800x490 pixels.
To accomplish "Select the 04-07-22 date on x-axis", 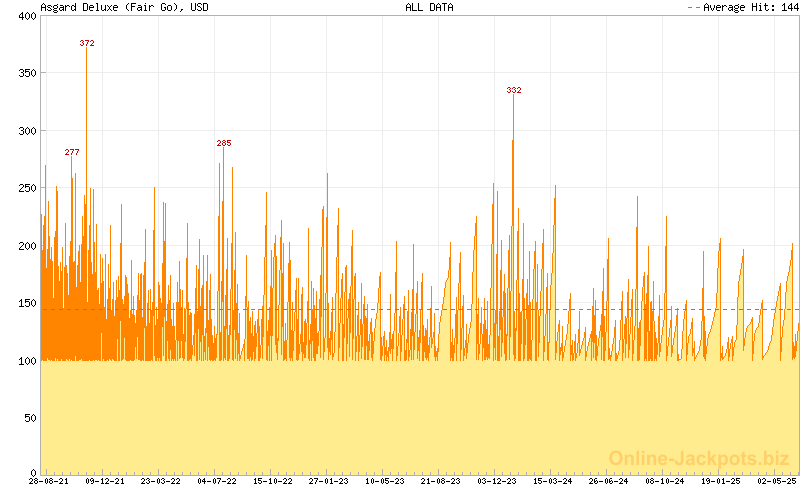I will [x=217, y=481].
